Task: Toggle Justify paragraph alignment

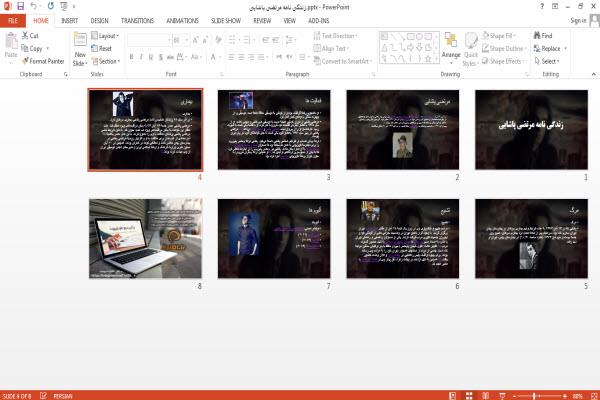Action: [x=261, y=57]
